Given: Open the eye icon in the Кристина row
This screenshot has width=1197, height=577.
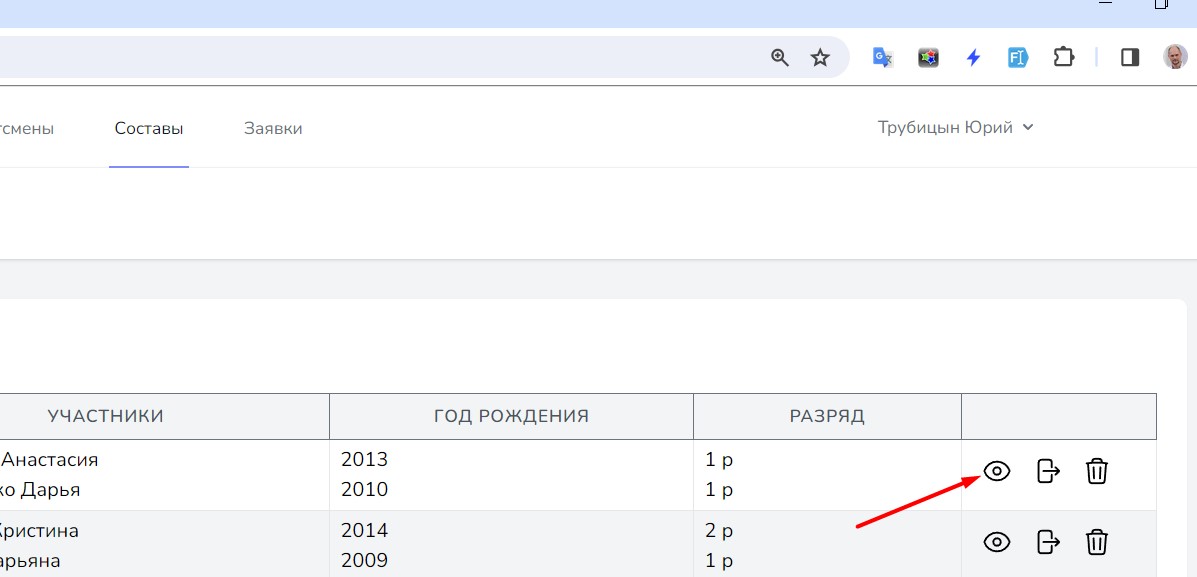Looking at the screenshot, I should coord(997,542).
